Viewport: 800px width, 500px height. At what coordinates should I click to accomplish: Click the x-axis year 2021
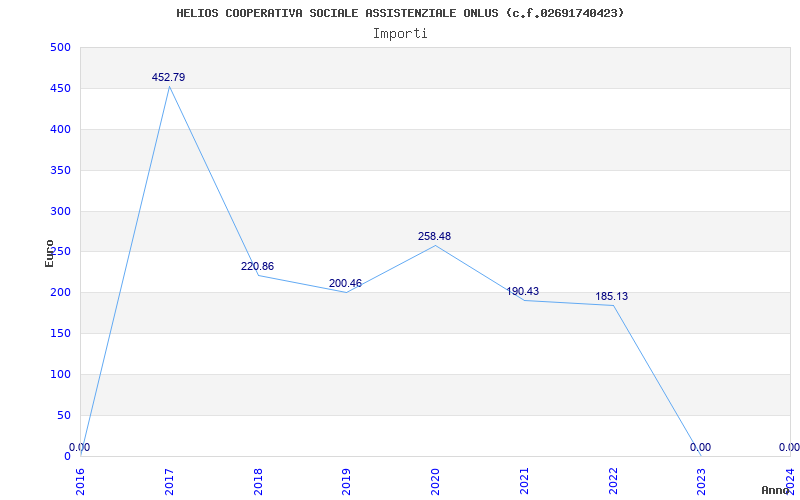[524, 481]
